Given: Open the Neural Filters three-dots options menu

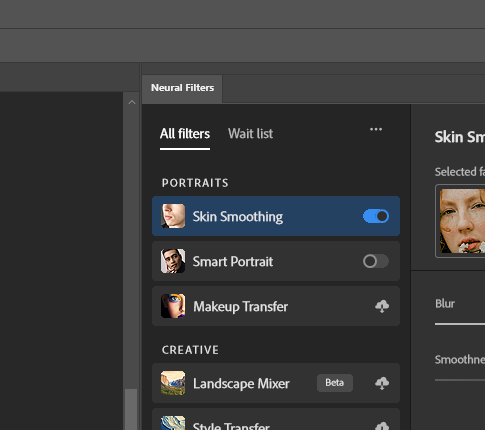Looking at the screenshot, I should click(376, 129).
